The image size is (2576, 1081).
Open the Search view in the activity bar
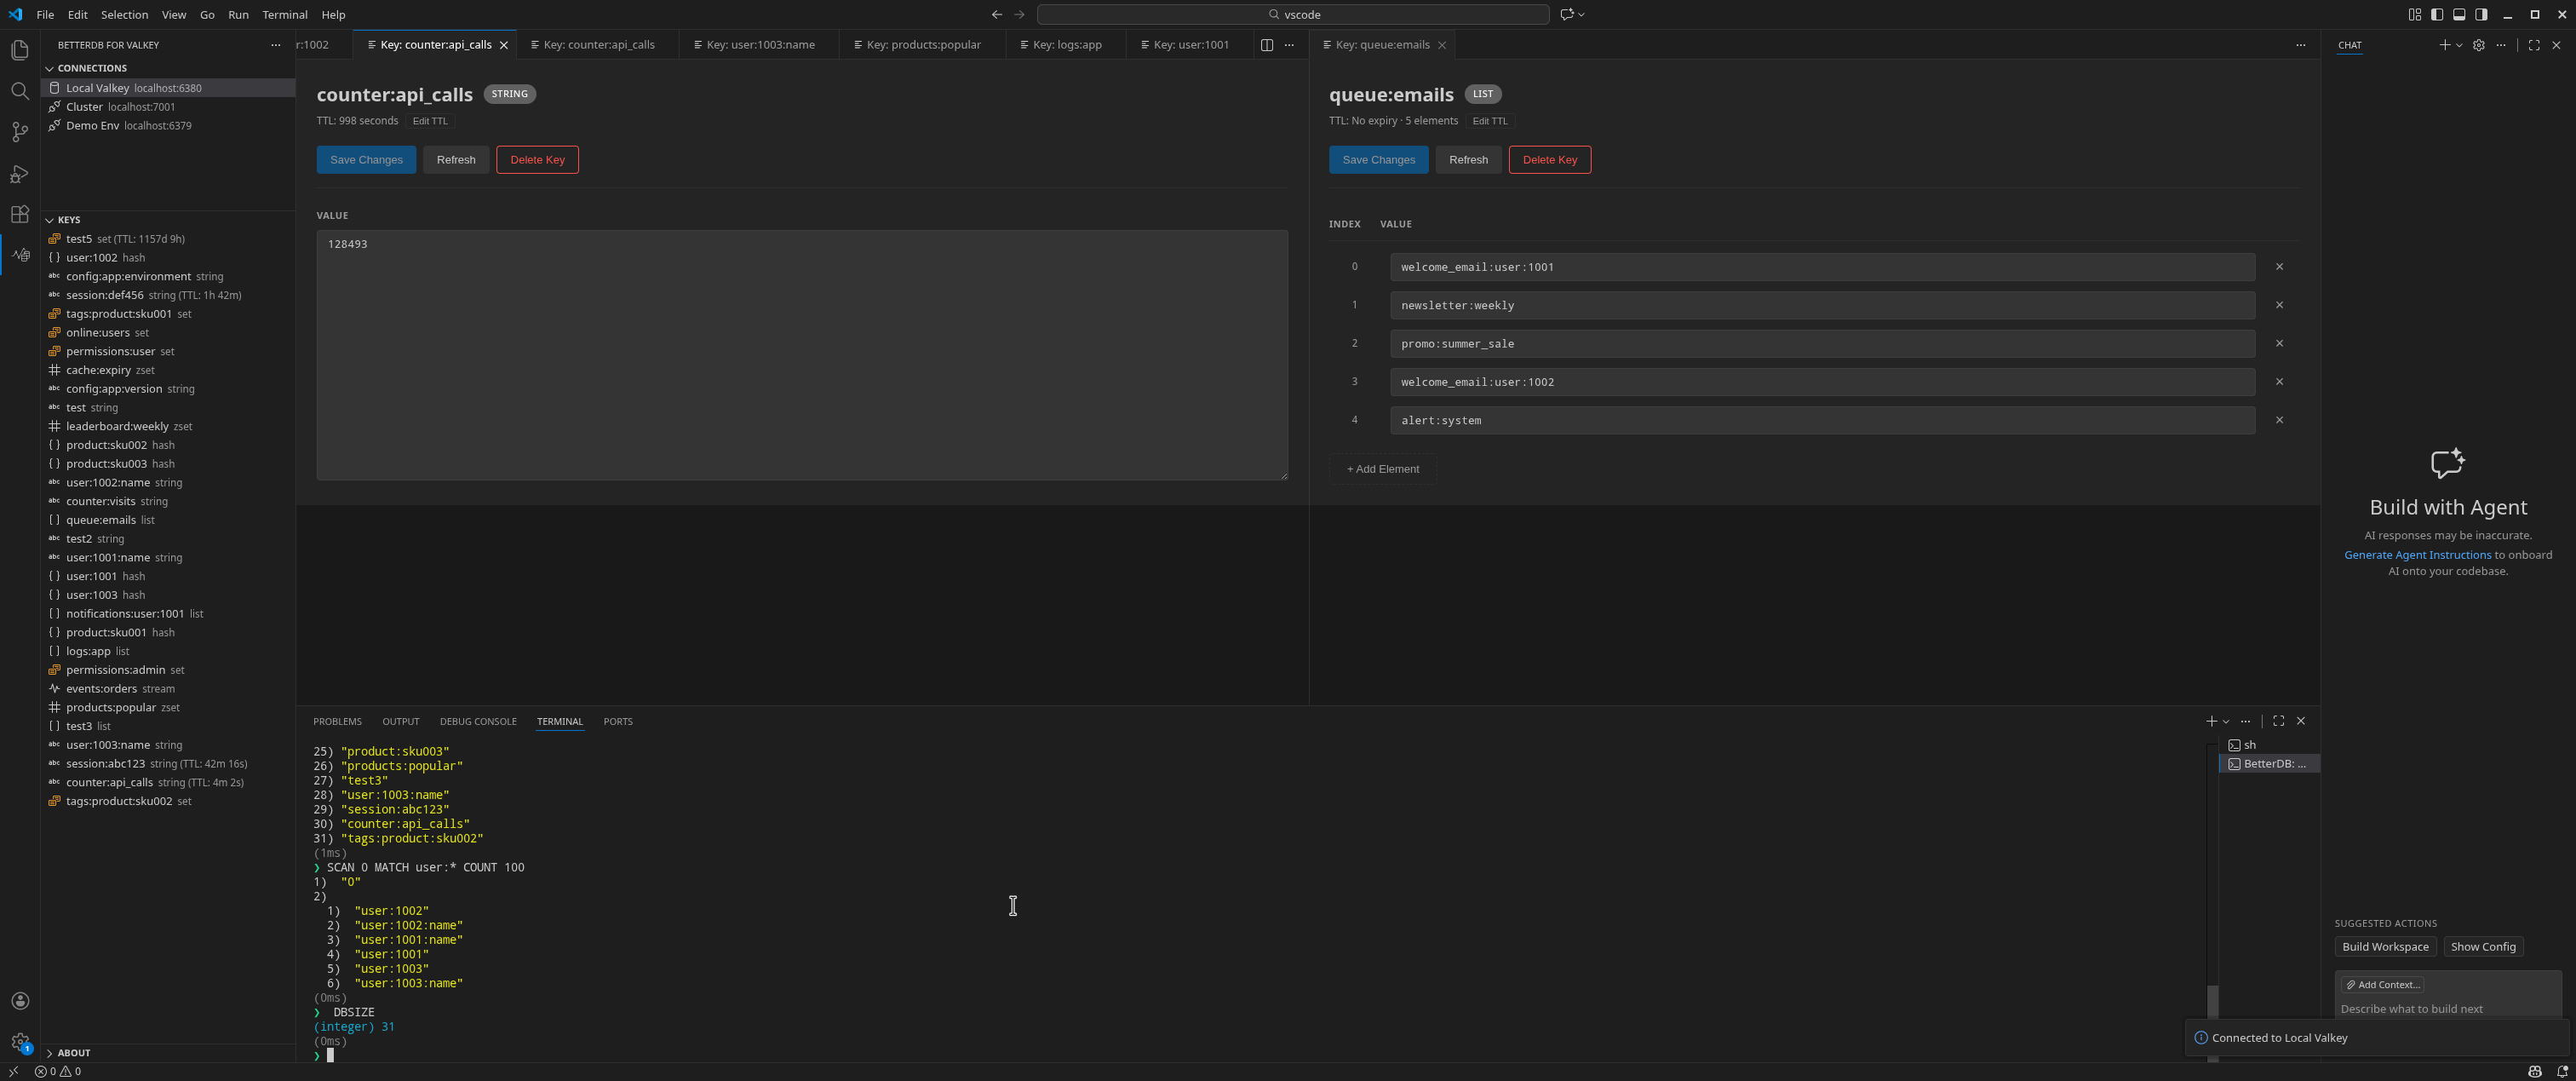(x=20, y=90)
